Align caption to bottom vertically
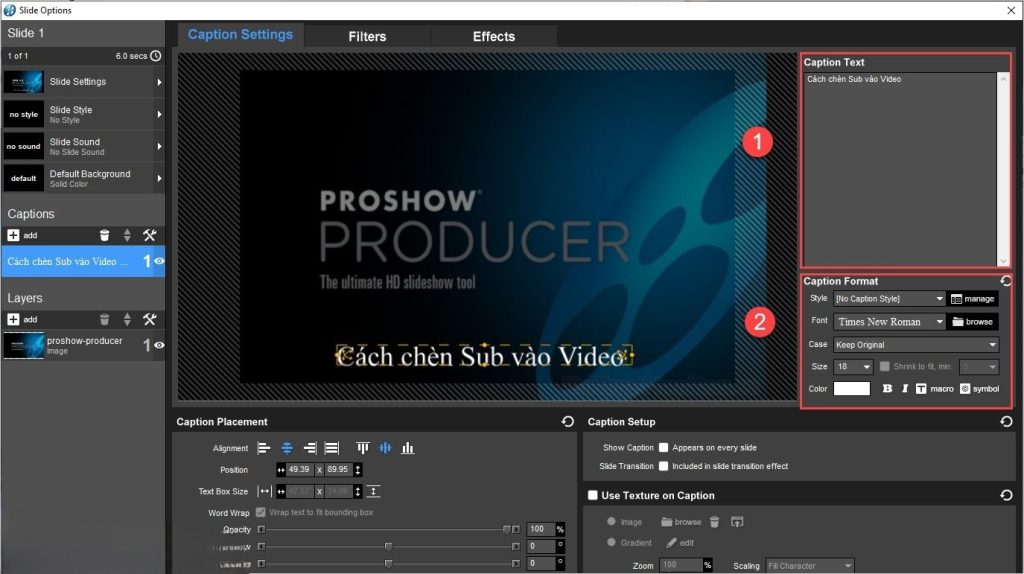1024x574 pixels. (x=408, y=448)
